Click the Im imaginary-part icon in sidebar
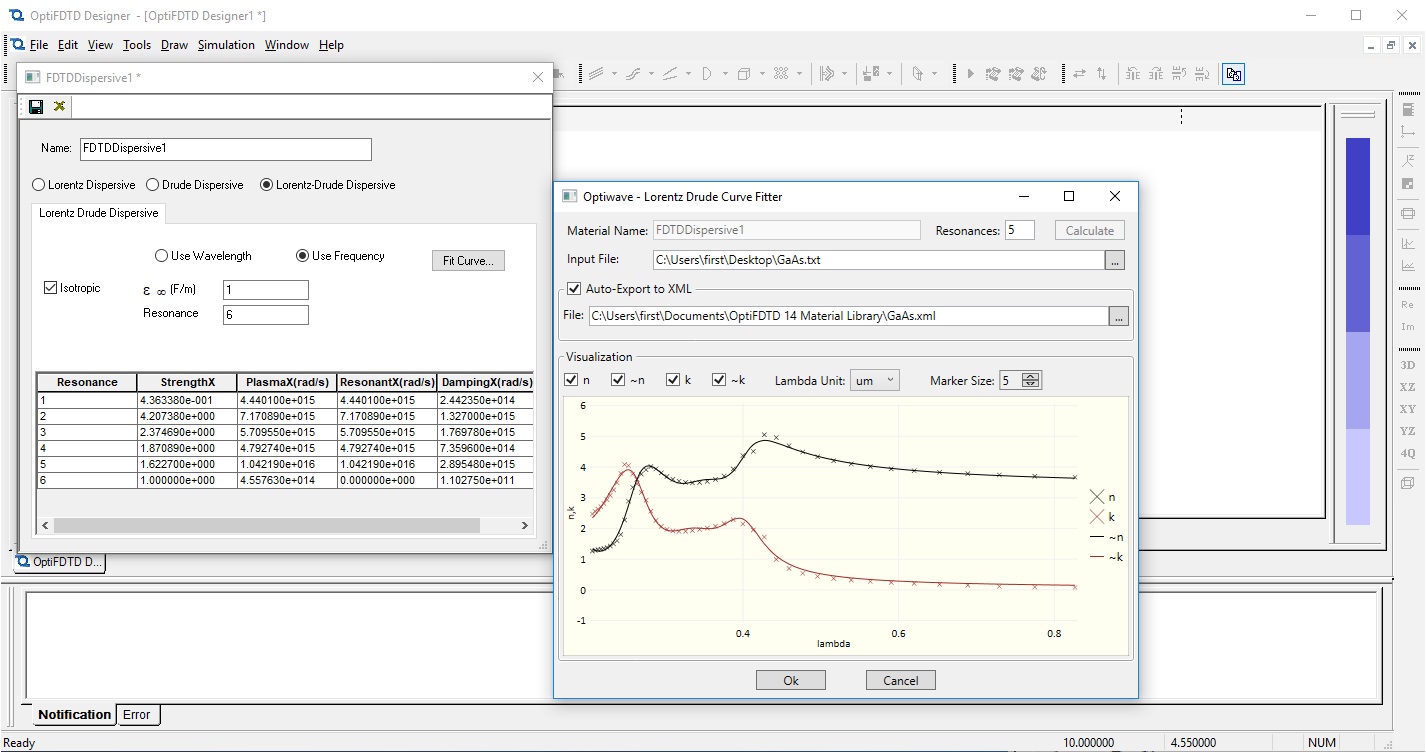The image size is (1426, 752). 1407,326
